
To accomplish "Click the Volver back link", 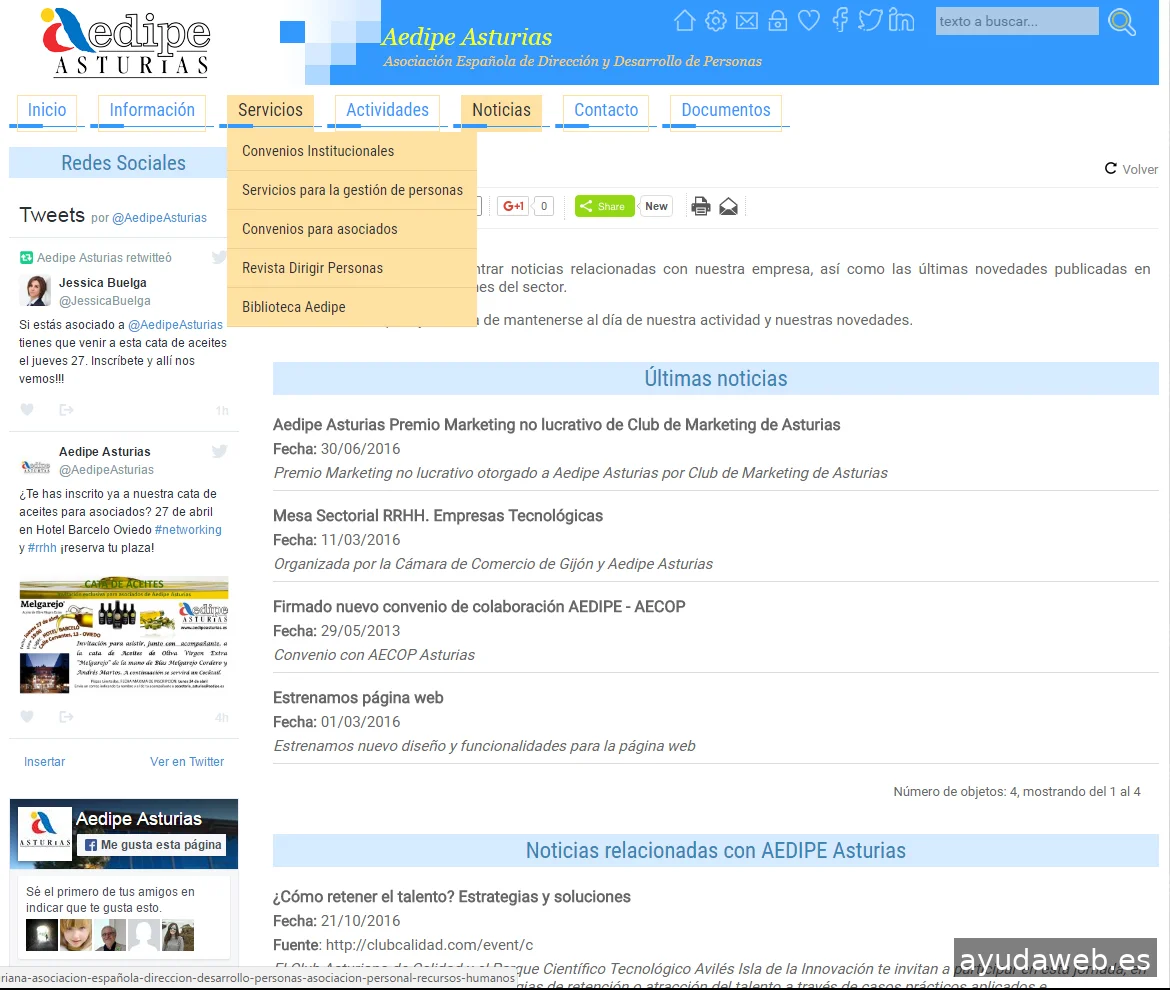I will pyautogui.click(x=1131, y=169).
